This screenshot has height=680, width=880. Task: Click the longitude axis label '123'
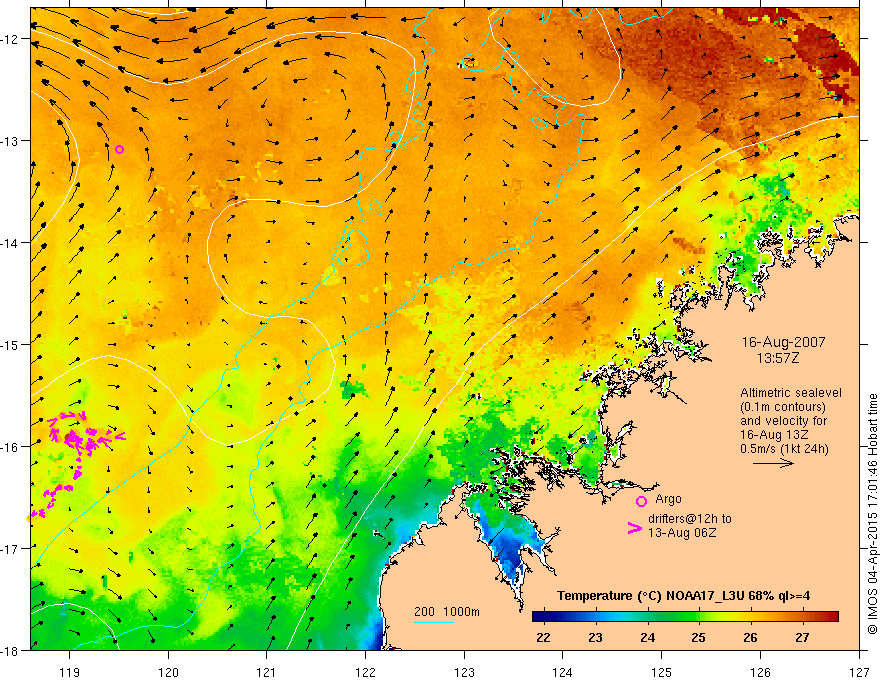click(x=464, y=672)
